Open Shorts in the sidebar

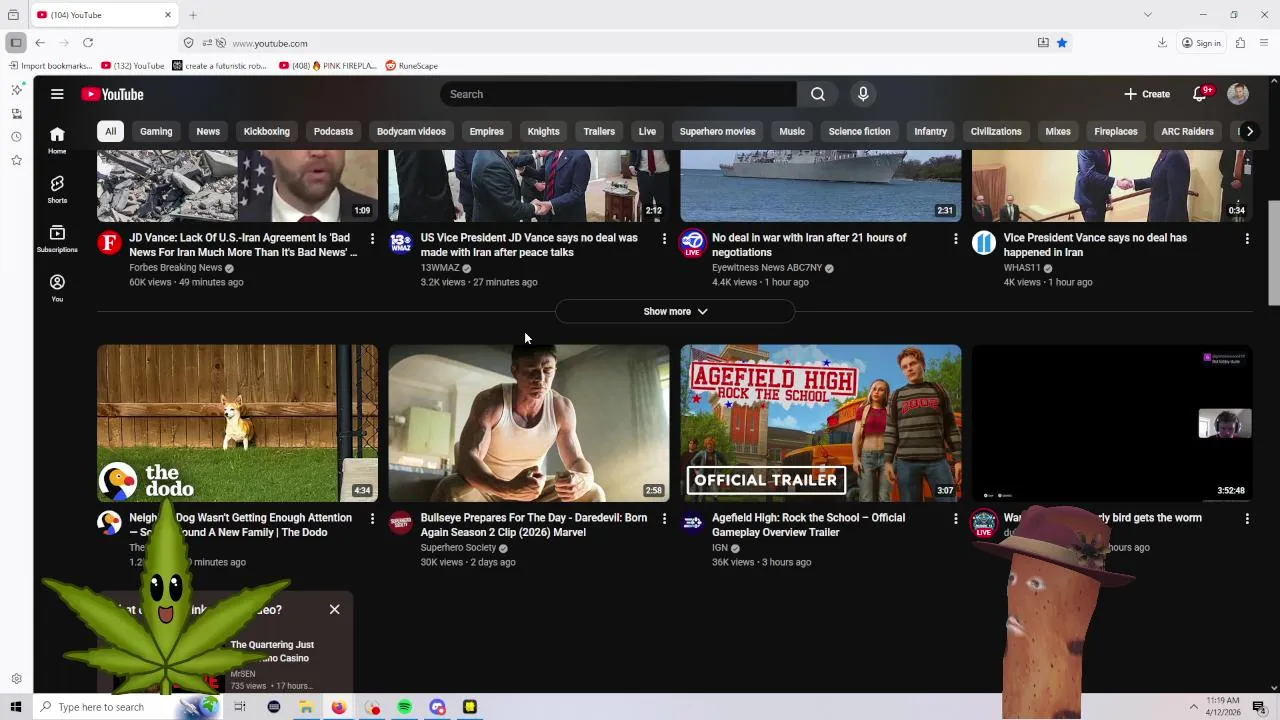[x=57, y=189]
